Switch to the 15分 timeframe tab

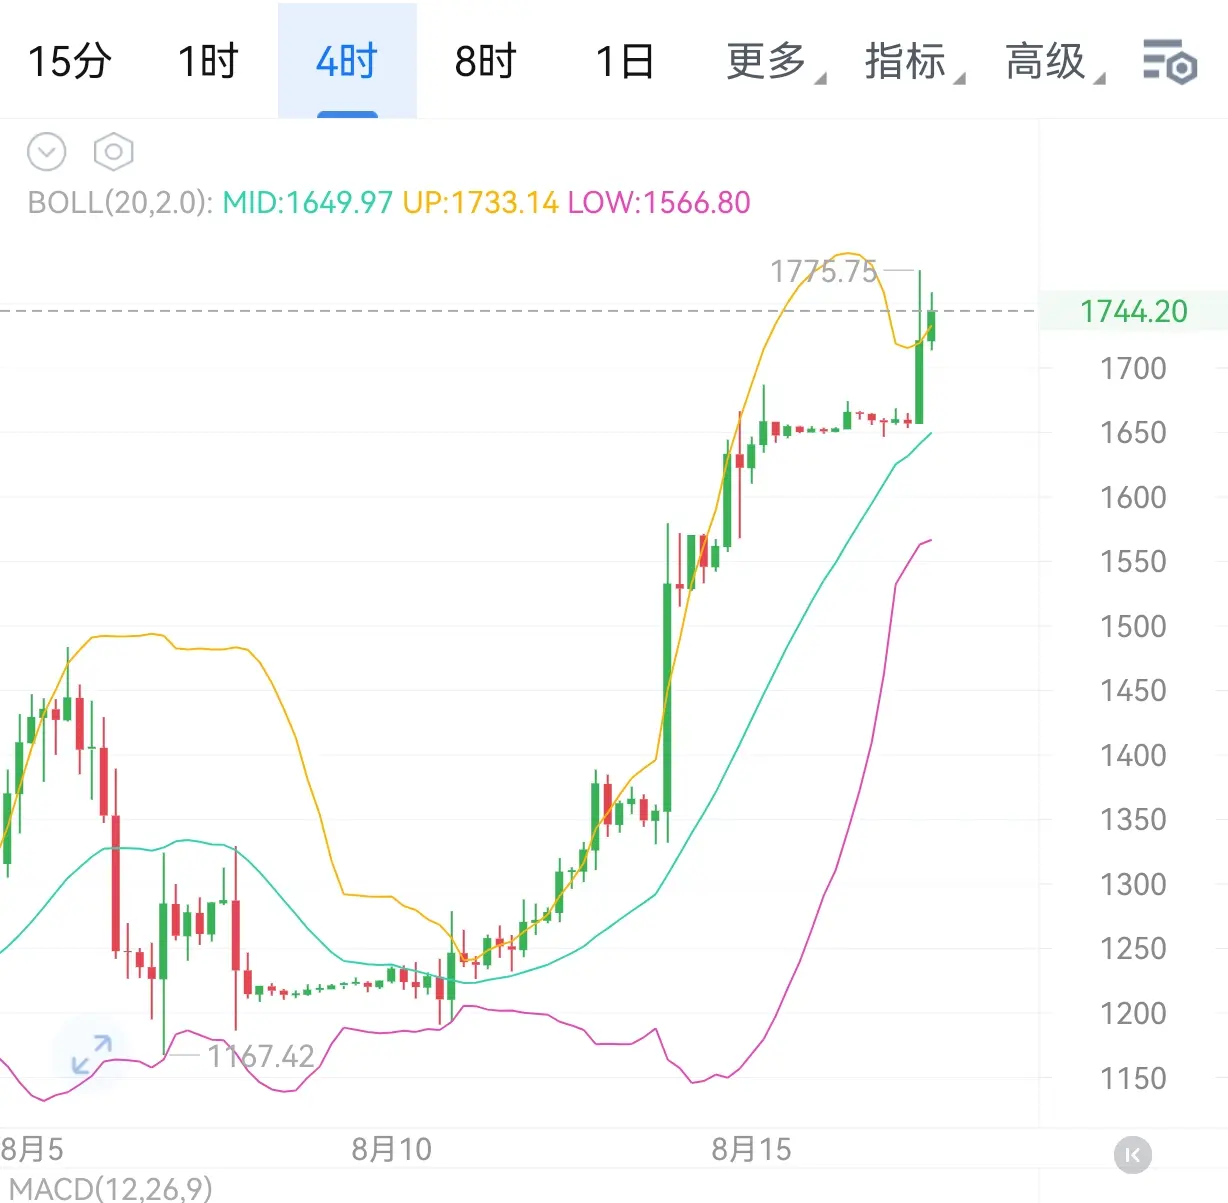point(69,61)
